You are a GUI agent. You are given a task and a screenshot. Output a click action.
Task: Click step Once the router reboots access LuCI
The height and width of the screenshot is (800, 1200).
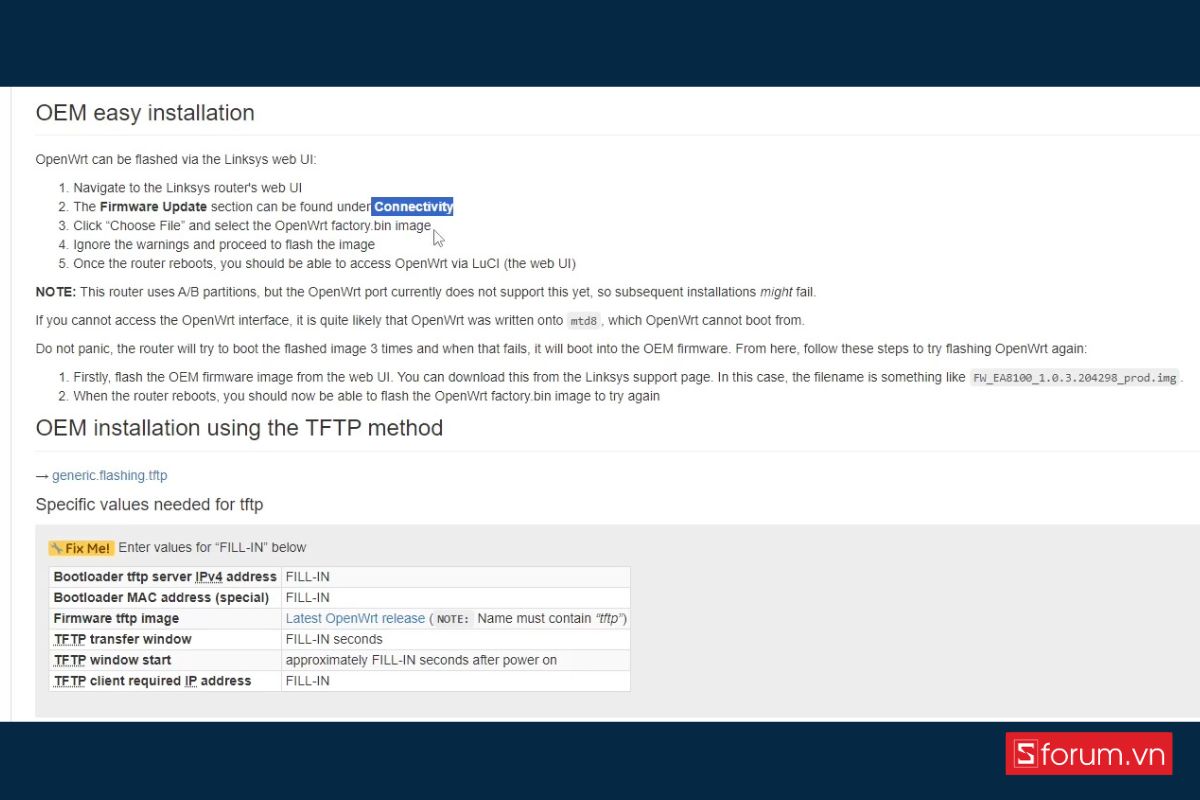[x=324, y=264]
